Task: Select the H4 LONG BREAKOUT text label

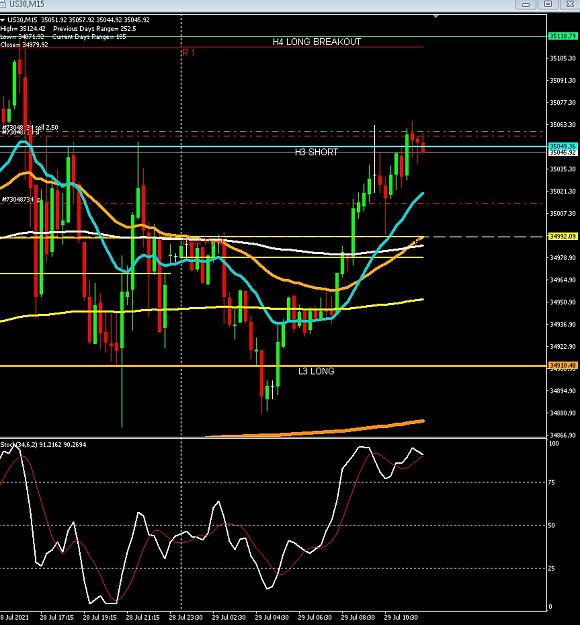Action: pyautogui.click(x=317, y=42)
